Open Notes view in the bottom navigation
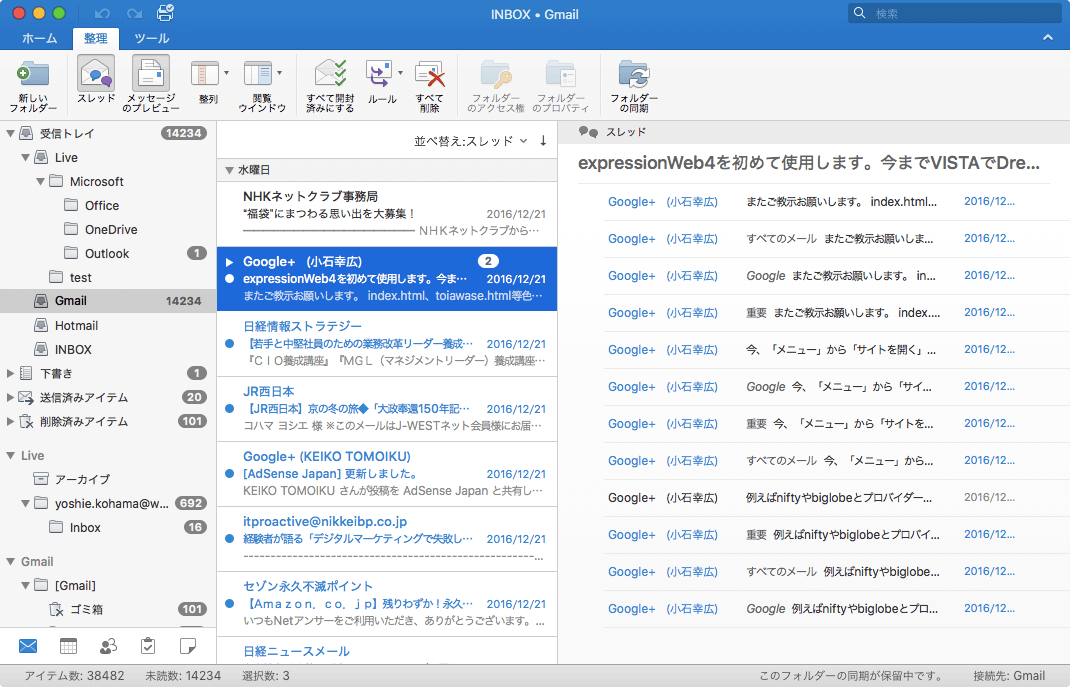Screen dimensions: 1070x687 187,646
